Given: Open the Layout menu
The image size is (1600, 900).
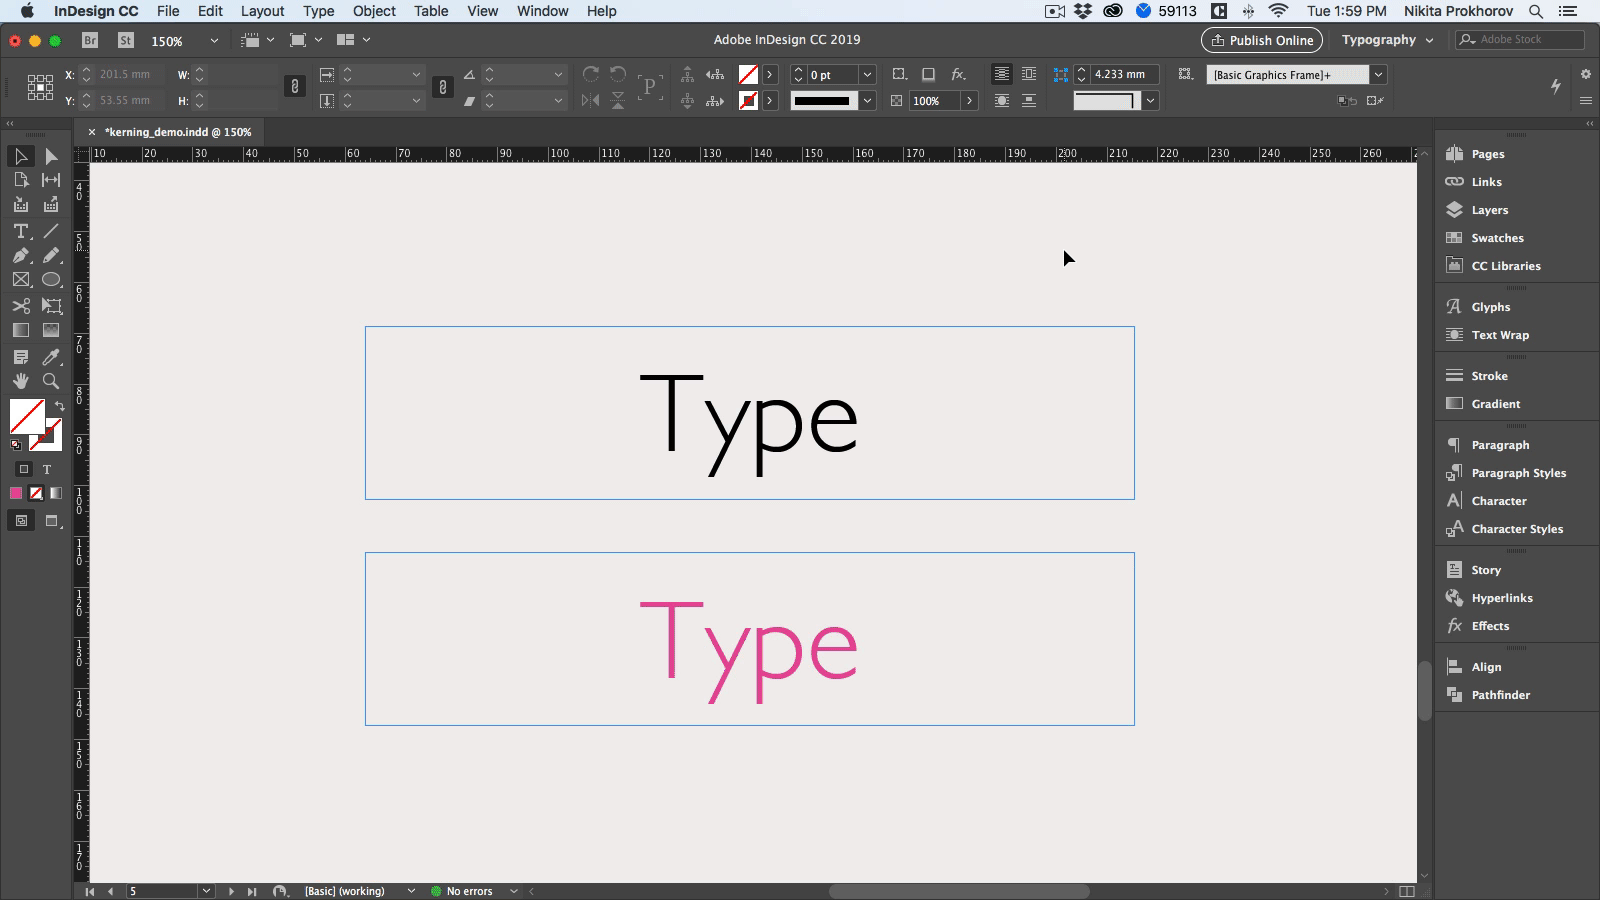Looking at the screenshot, I should point(262,11).
